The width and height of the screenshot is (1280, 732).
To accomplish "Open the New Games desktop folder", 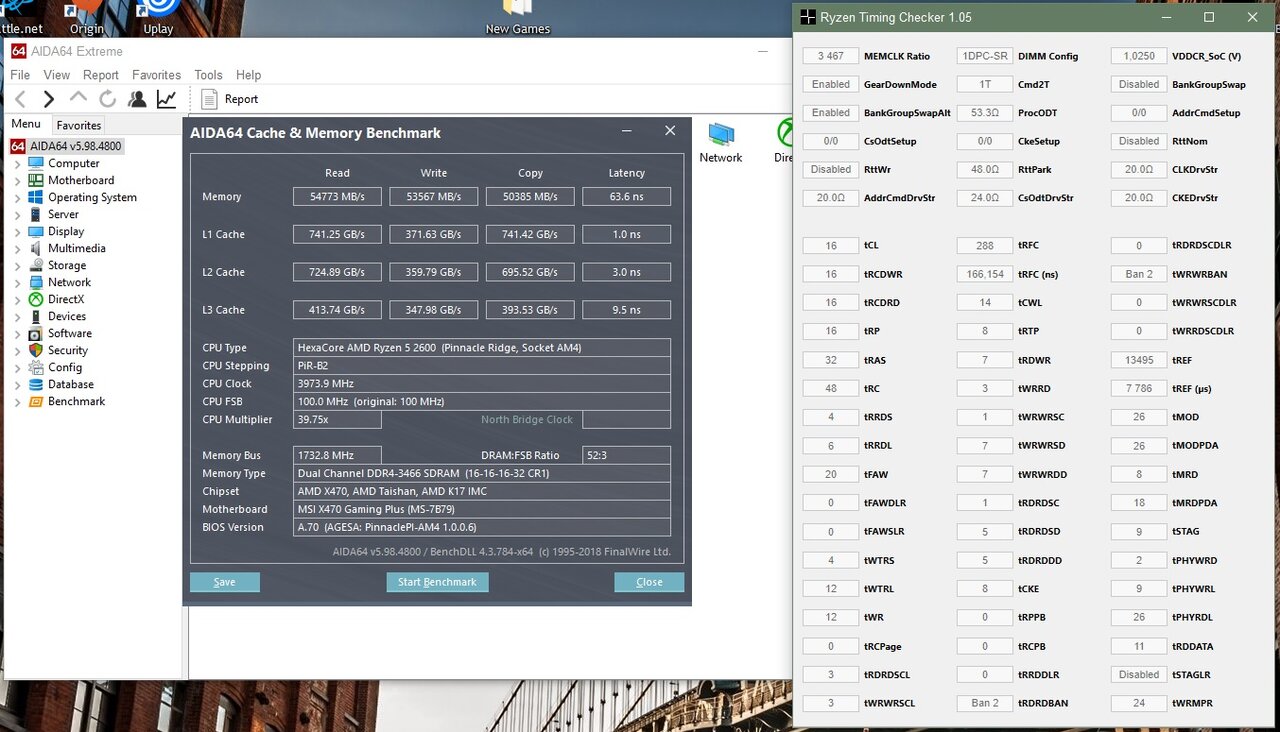I will tap(517, 18).
